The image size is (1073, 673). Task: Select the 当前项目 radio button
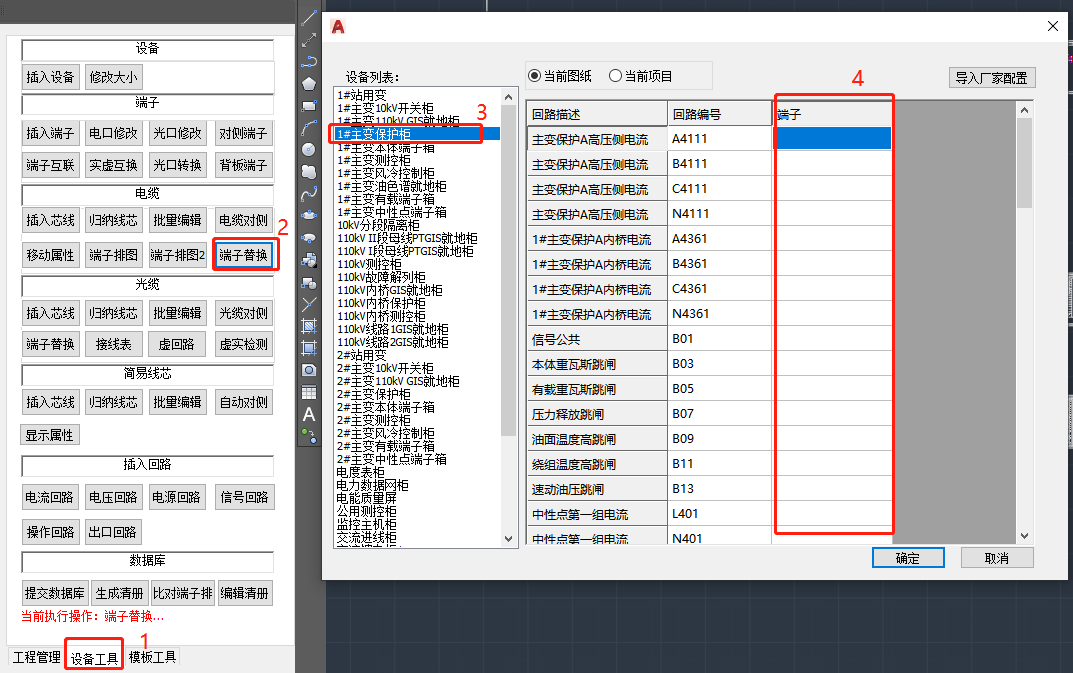pos(615,76)
